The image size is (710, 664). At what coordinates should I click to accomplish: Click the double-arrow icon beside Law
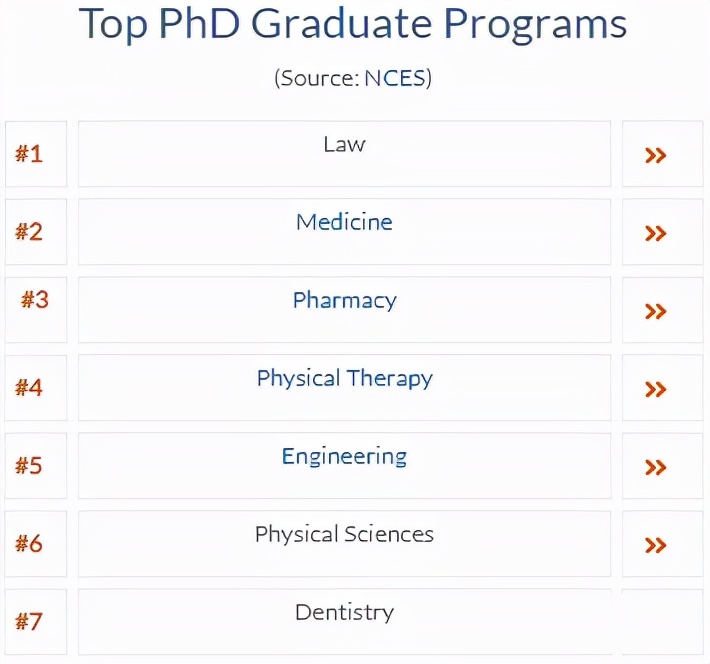[x=655, y=155]
